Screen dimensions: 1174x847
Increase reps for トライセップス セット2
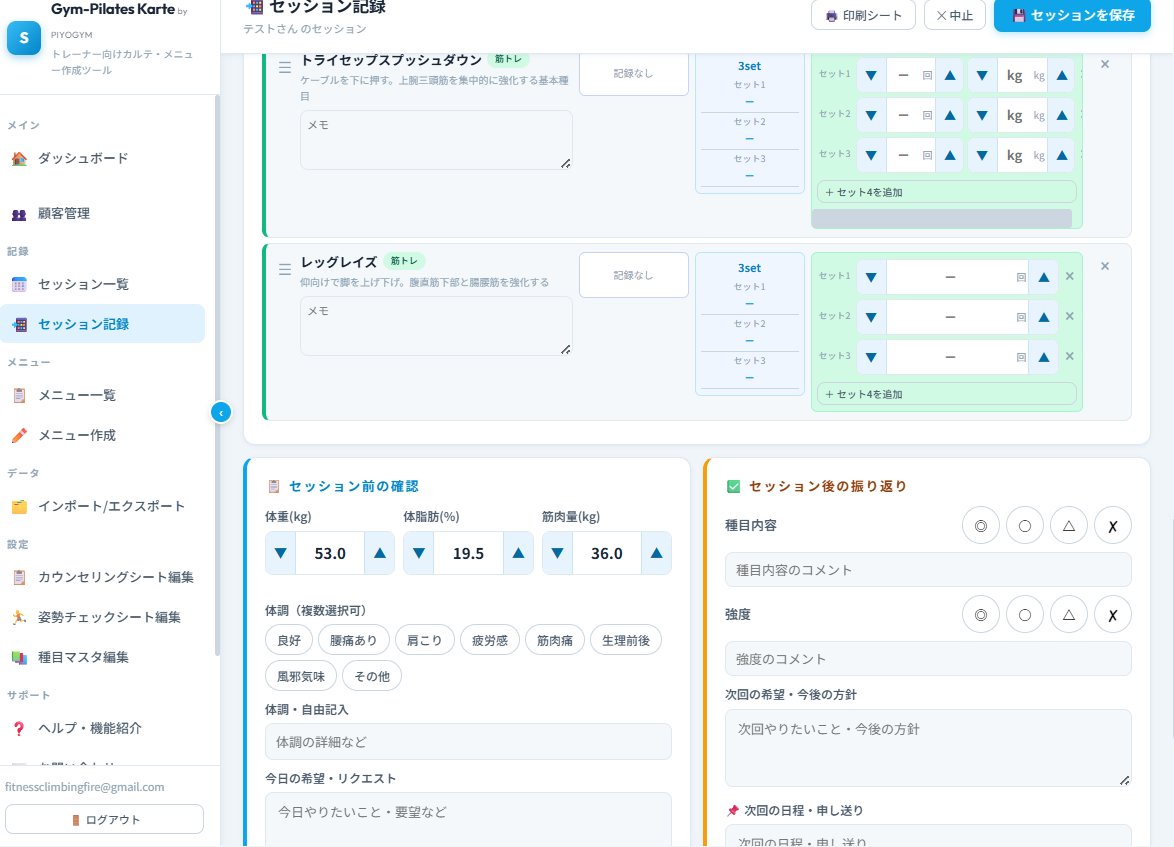pos(950,115)
